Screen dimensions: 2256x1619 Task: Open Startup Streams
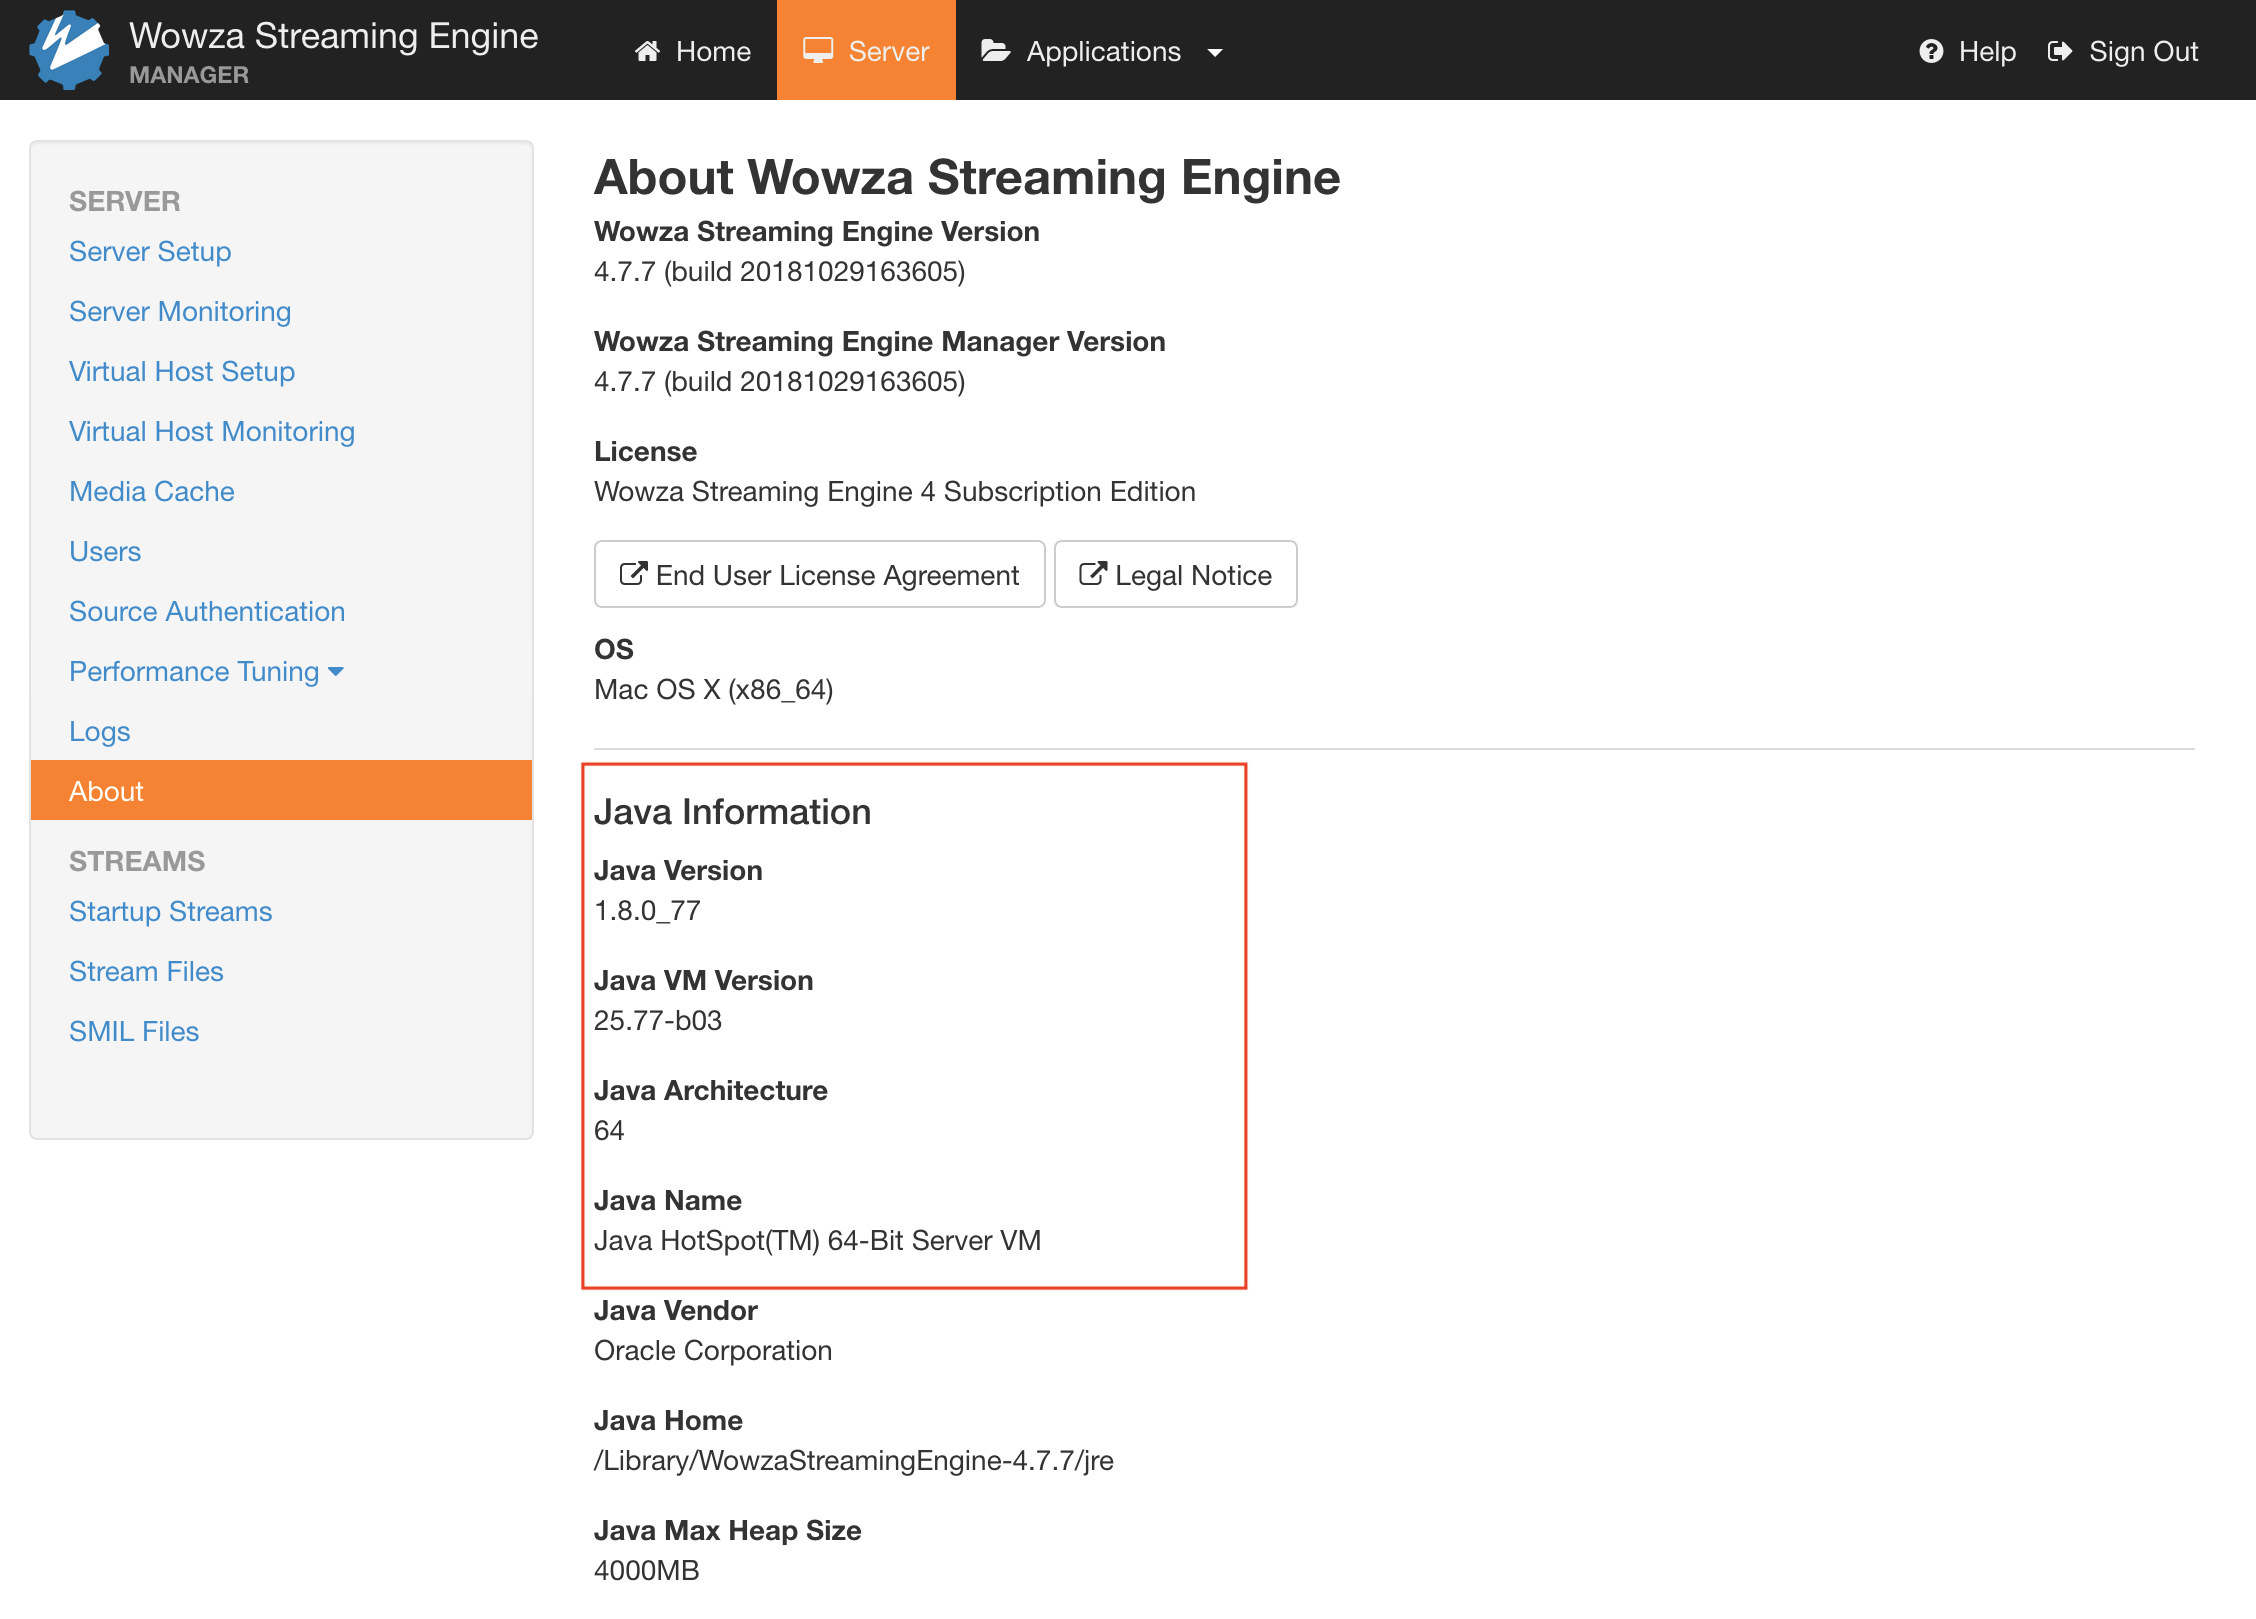tap(171, 911)
